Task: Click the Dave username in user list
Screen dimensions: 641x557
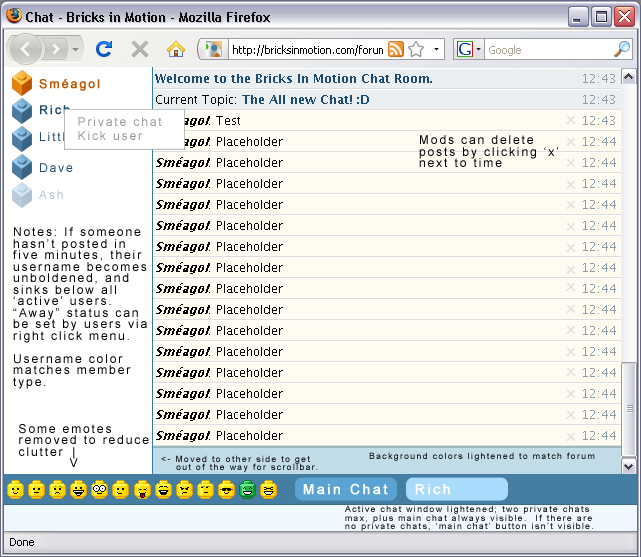Action: click(x=56, y=168)
